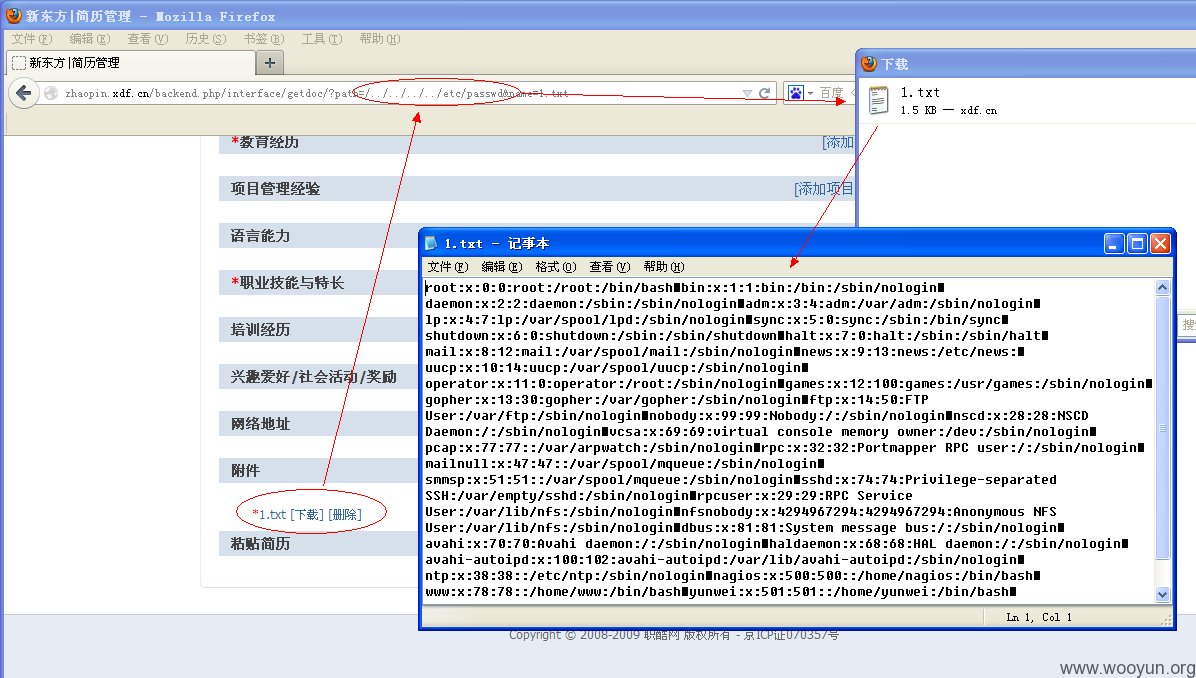The image size is (1196, 678).
Task: Open the URL history dropdown arrow
Action: click(747, 93)
